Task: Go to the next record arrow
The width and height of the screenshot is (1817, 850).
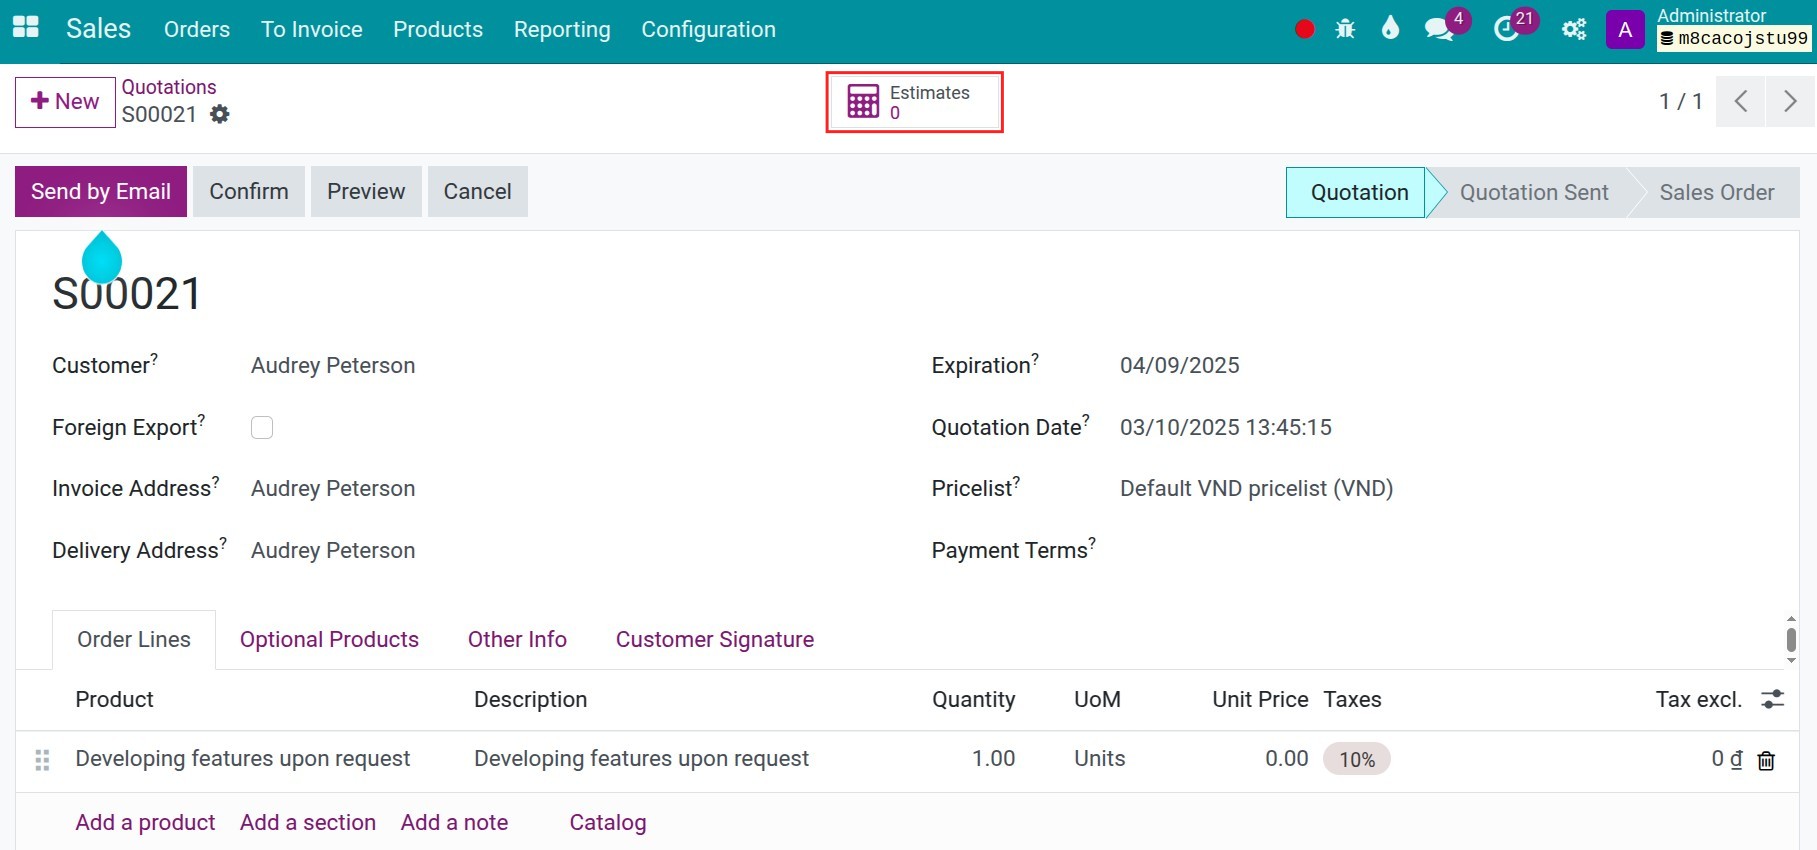Action: [1790, 101]
